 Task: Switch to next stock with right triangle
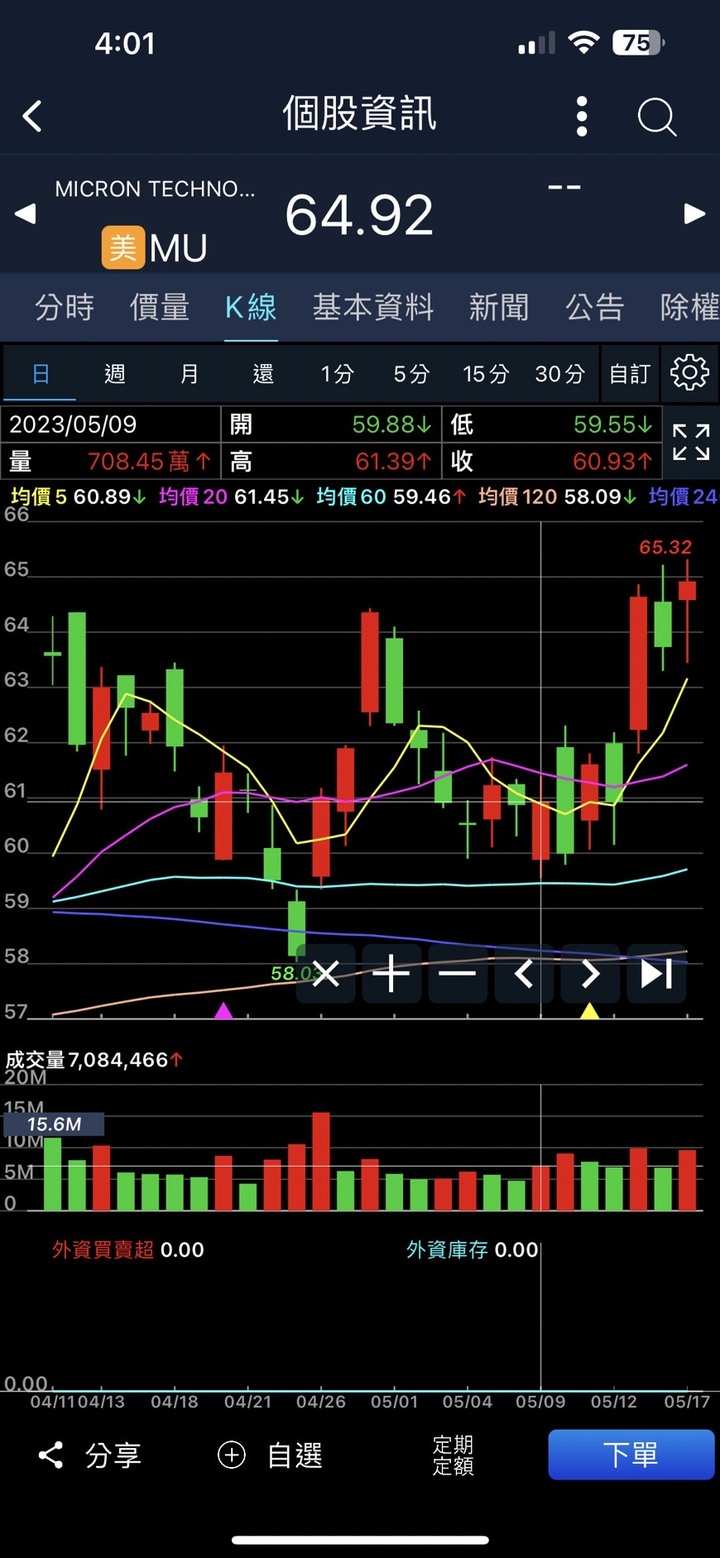pos(694,213)
